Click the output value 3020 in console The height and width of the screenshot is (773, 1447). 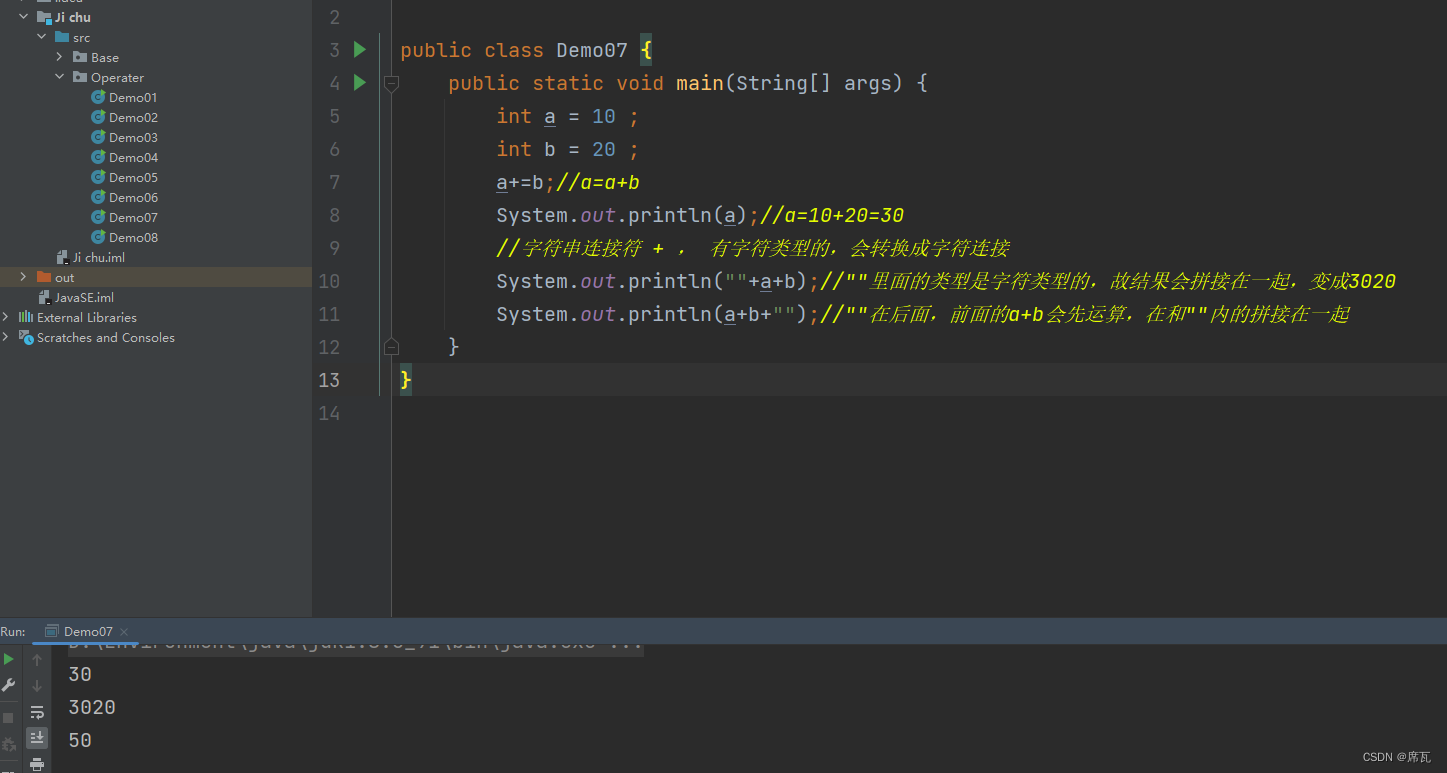tap(92, 707)
